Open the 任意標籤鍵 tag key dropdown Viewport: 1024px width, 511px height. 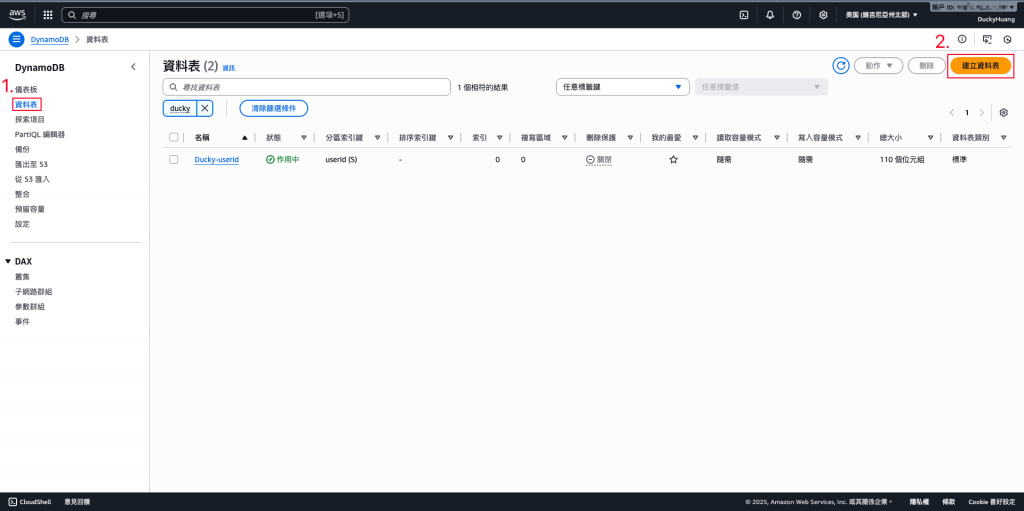point(622,87)
